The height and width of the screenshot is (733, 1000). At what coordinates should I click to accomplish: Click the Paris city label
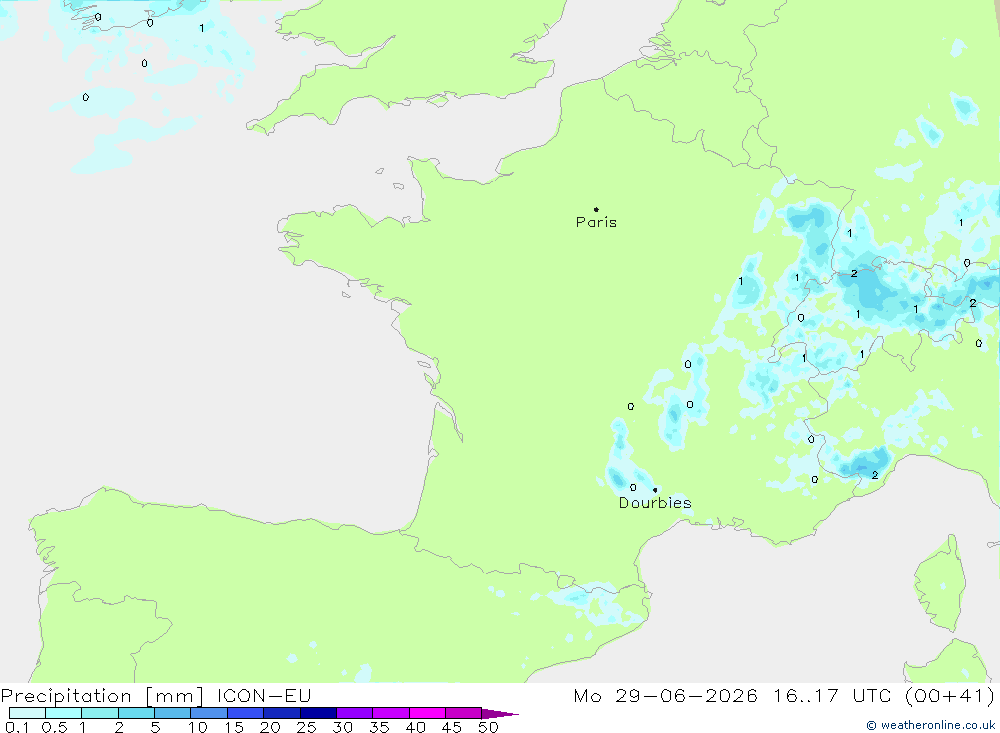click(596, 222)
